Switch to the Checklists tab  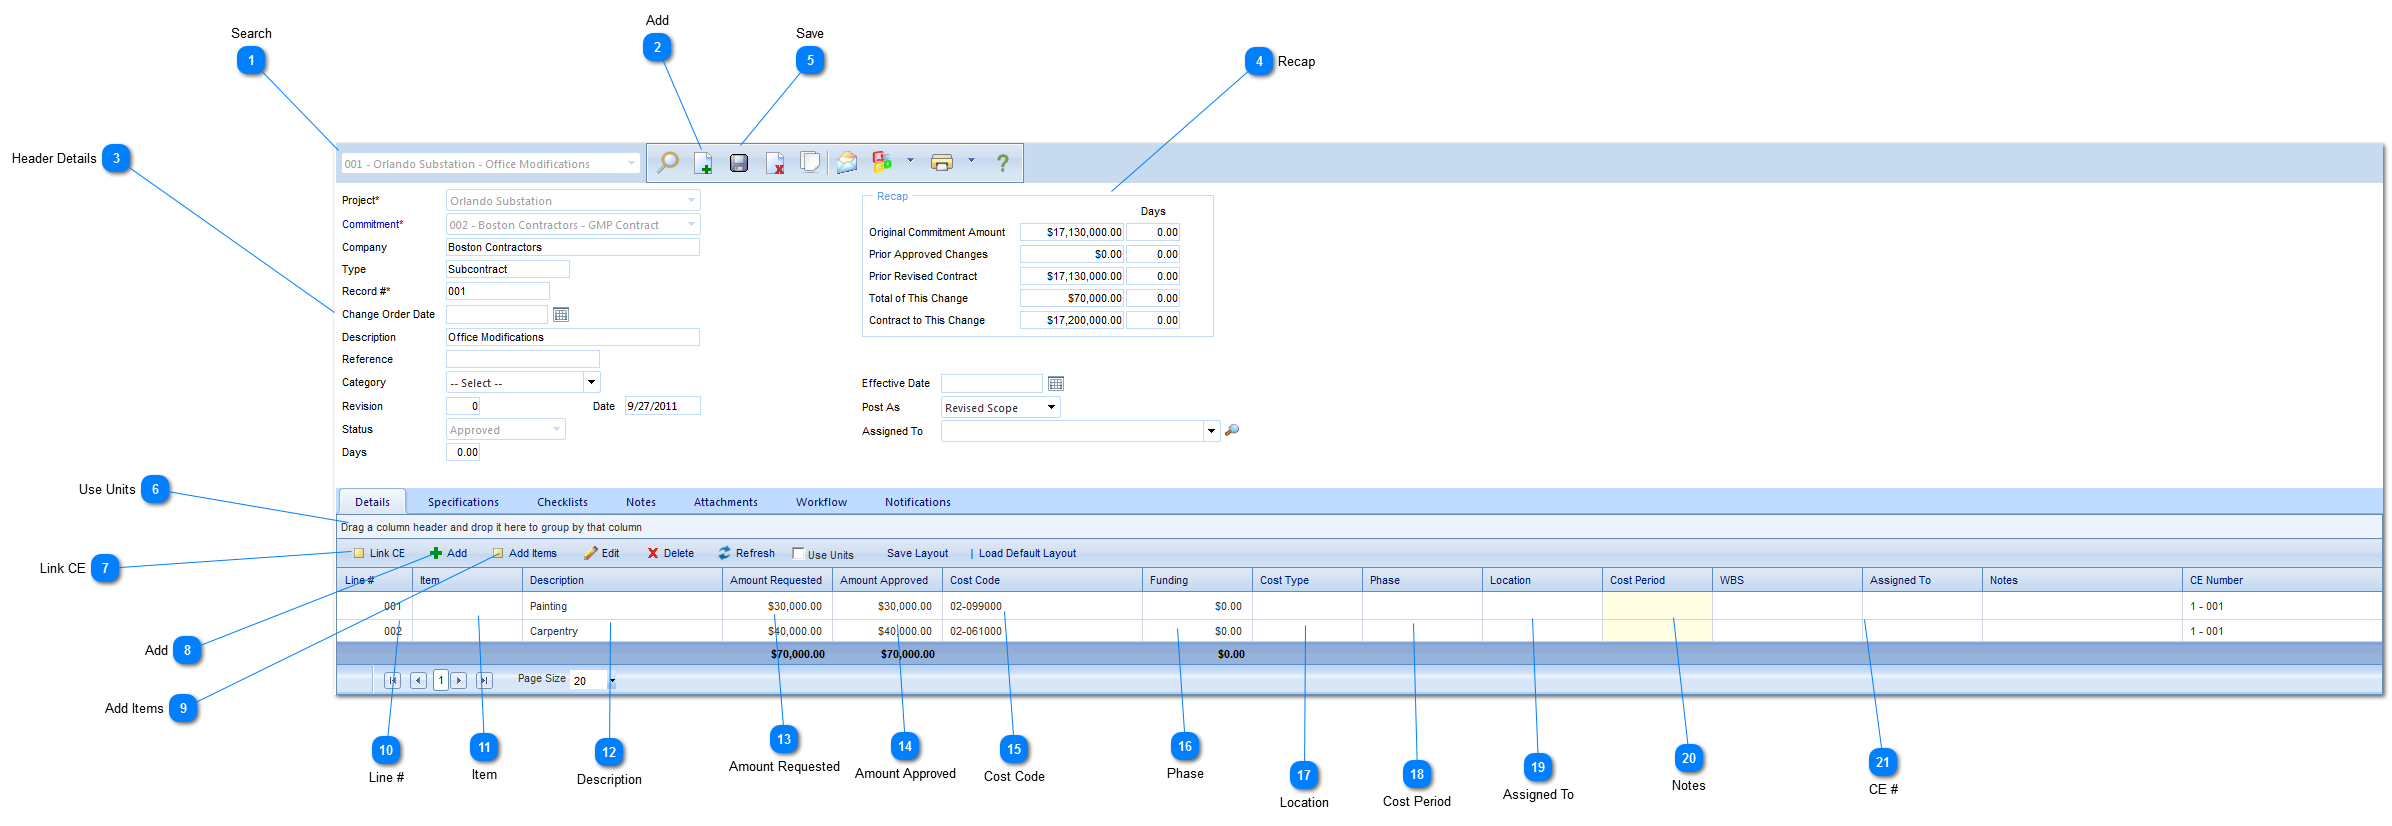coord(562,502)
